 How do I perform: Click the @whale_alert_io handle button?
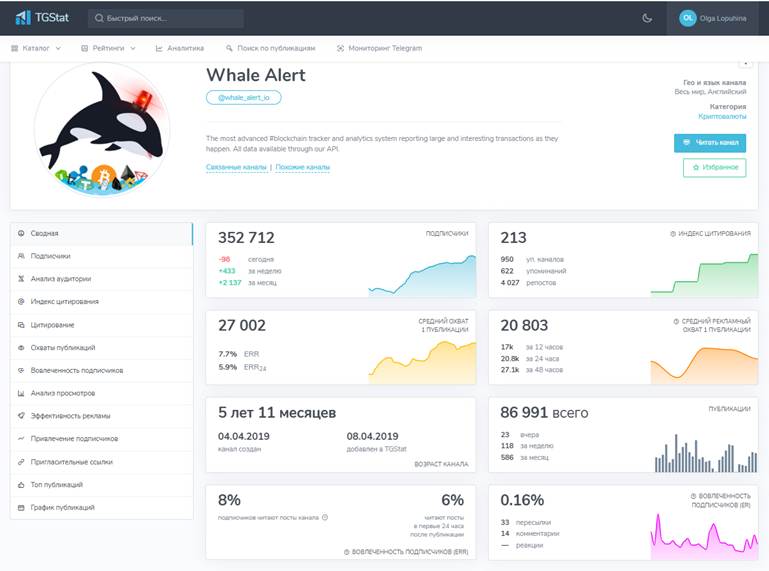coord(244,98)
